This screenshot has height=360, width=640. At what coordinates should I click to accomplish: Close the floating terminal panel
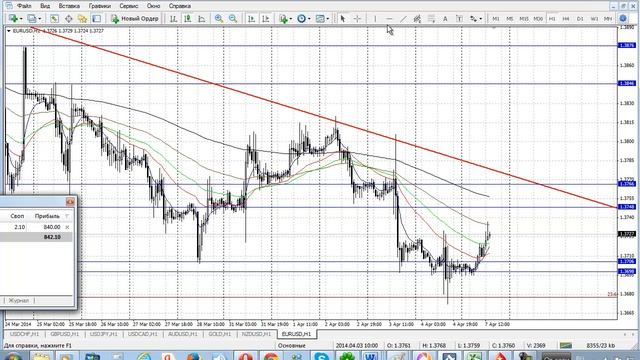pos(70,202)
